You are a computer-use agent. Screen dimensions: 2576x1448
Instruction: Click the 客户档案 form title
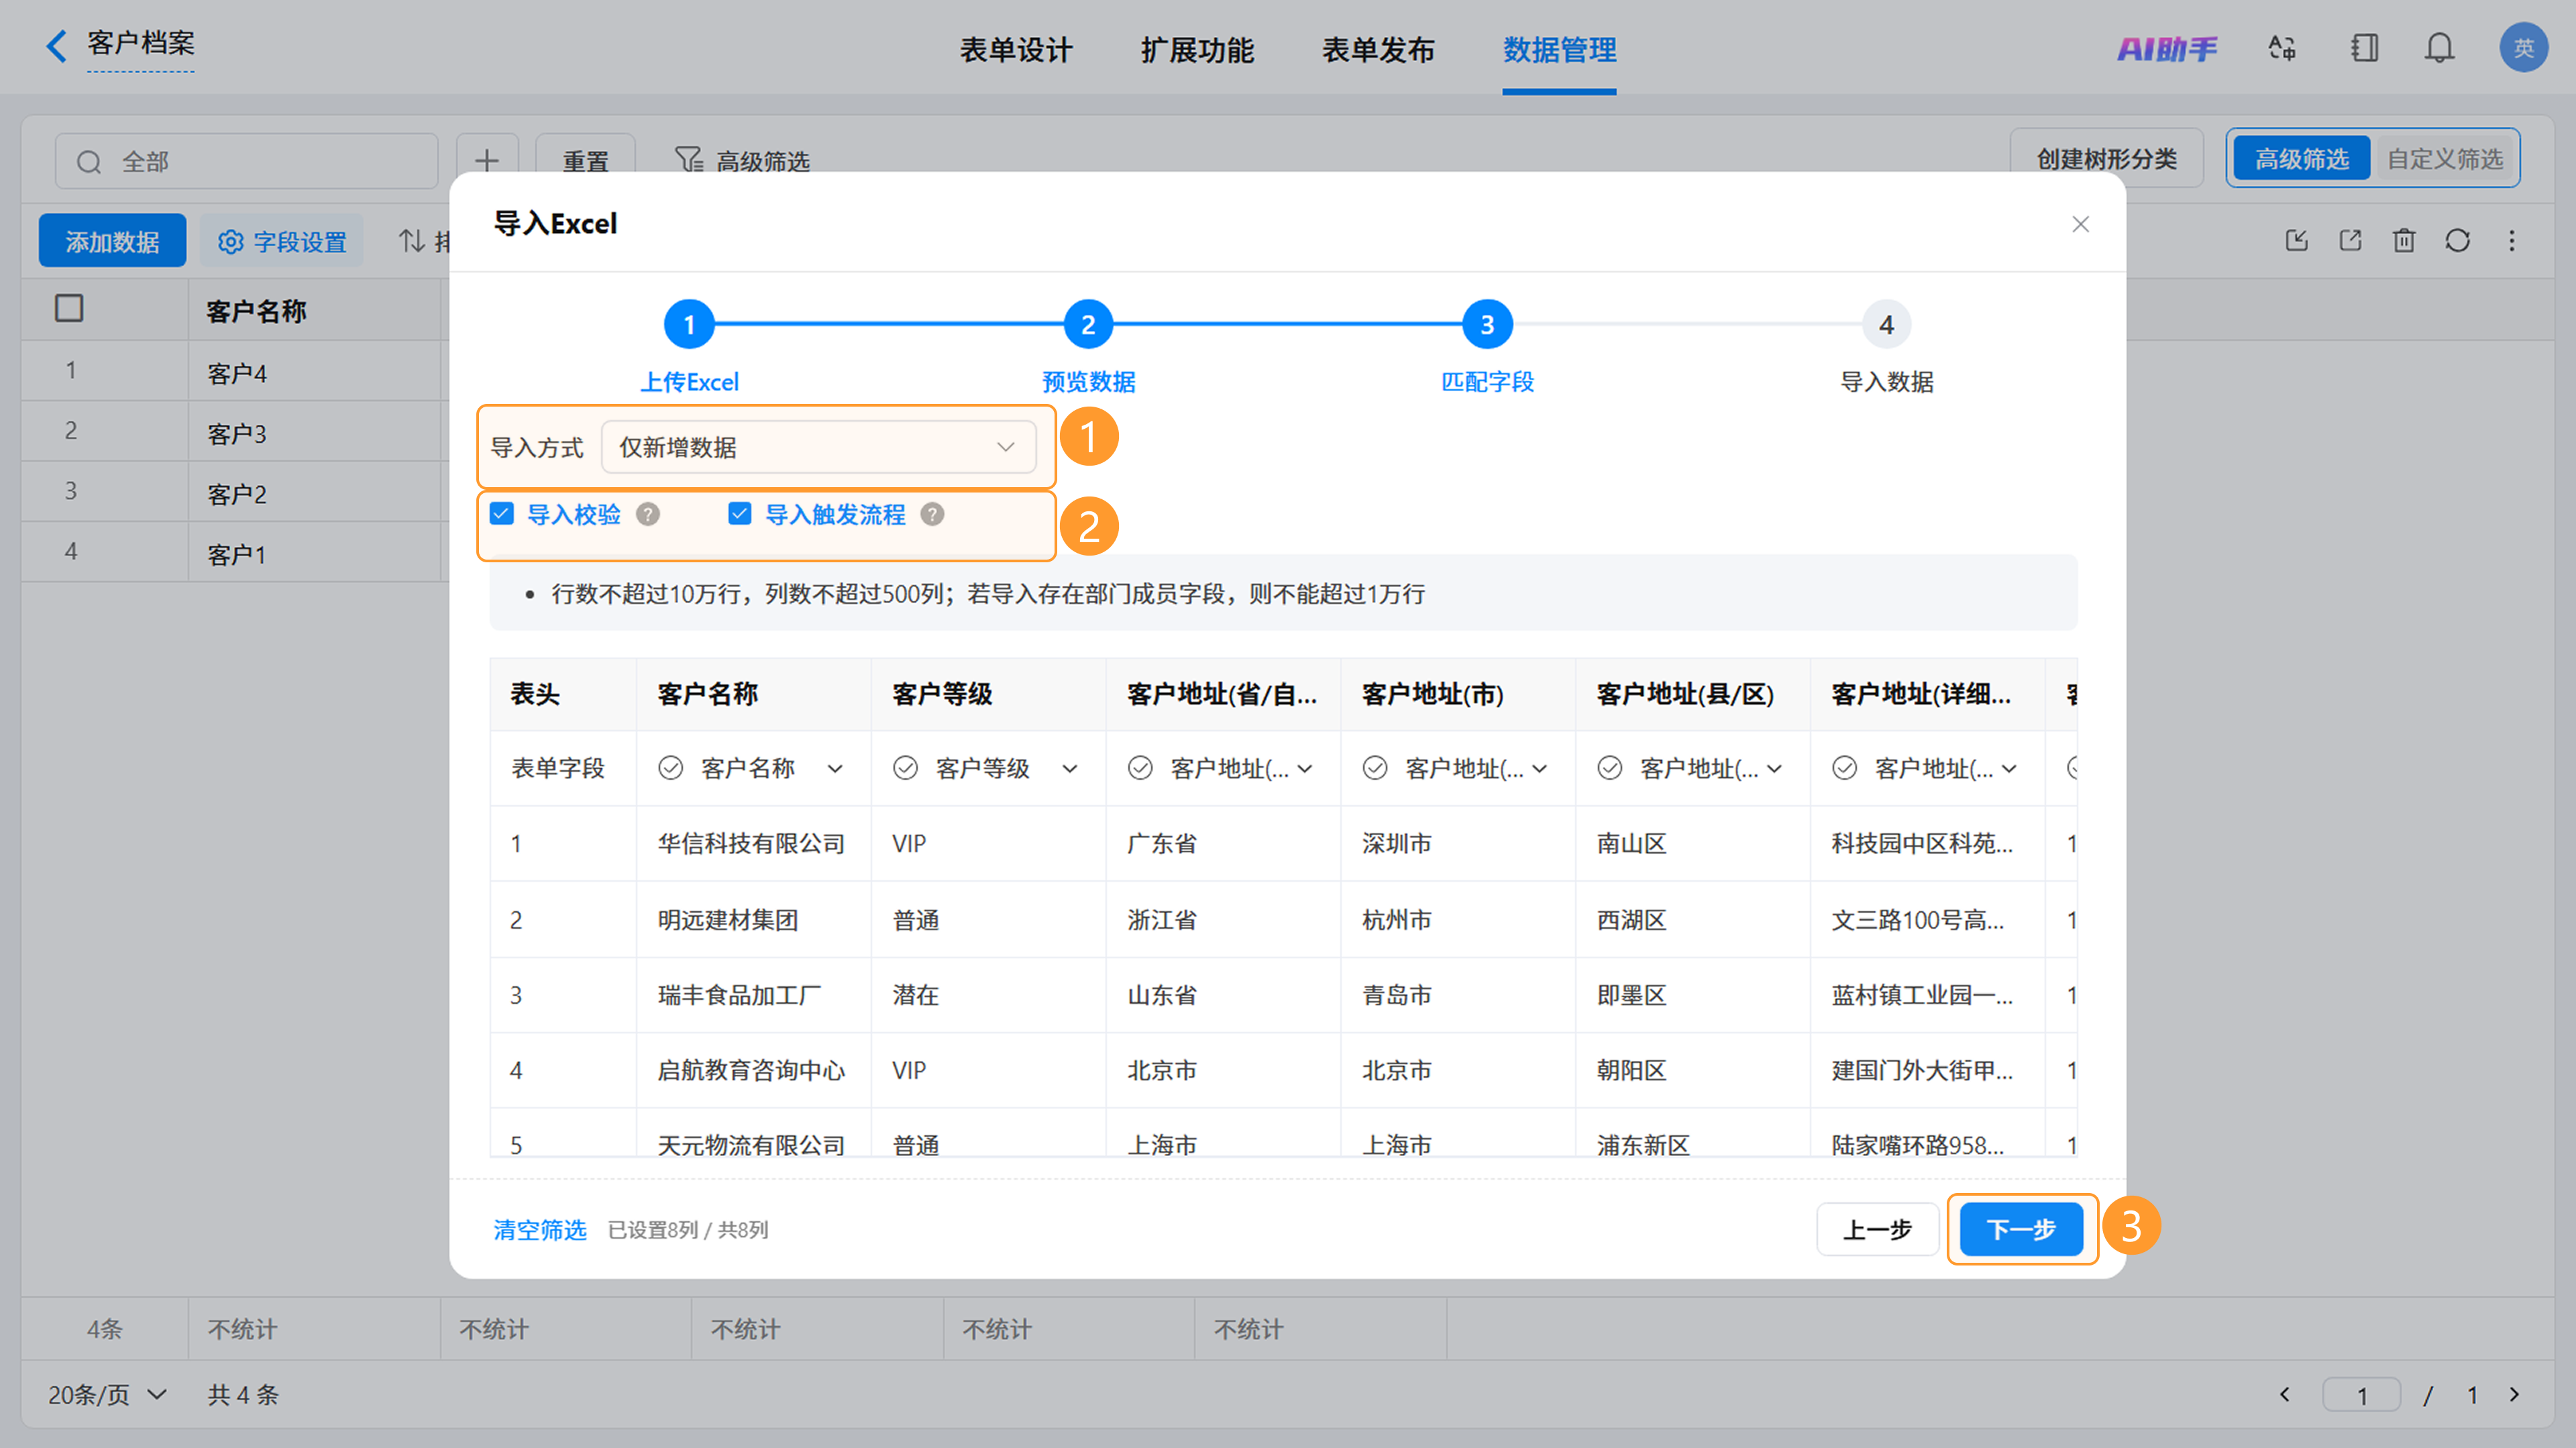pos(140,43)
